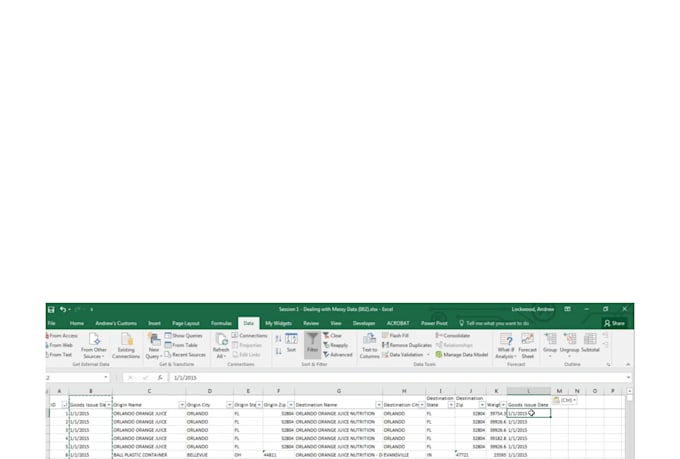Open the Undo history dropdown arrow
Viewport: 680px width, 459px height.
coord(69,309)
